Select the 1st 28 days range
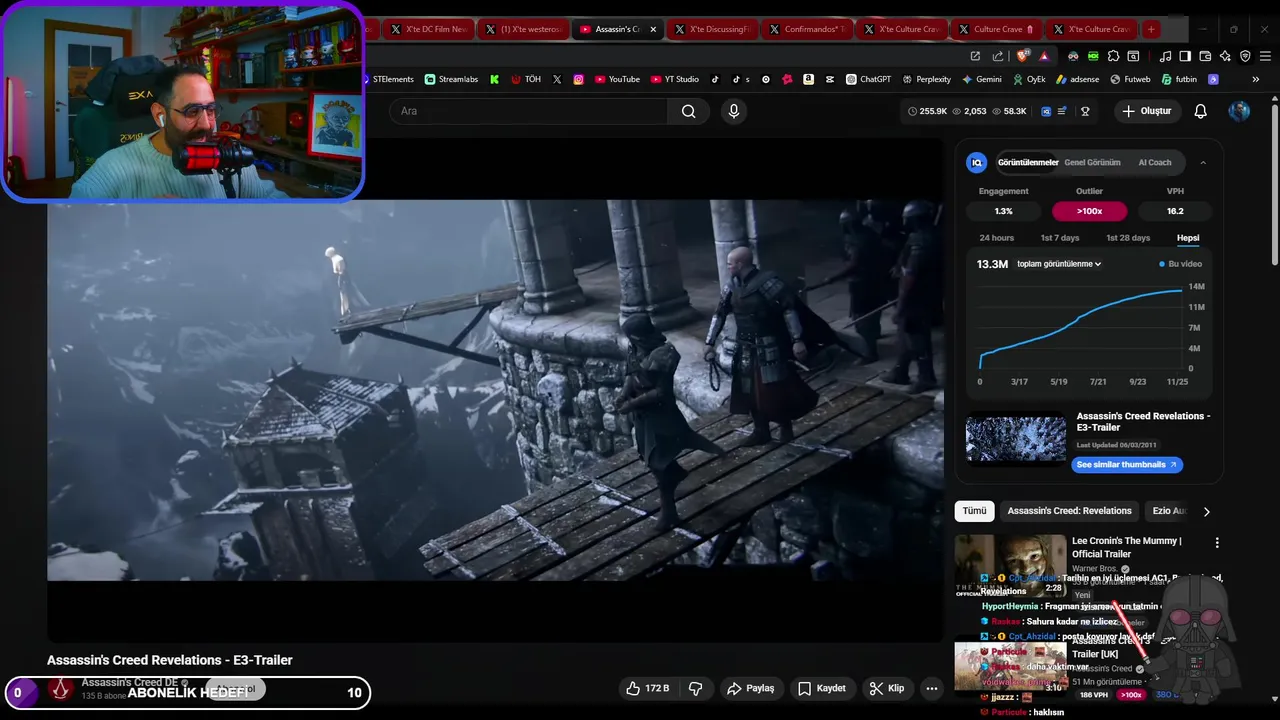Image resolution: width=1280 pixels, height=720 pixels. click(x=1128, y=238)
